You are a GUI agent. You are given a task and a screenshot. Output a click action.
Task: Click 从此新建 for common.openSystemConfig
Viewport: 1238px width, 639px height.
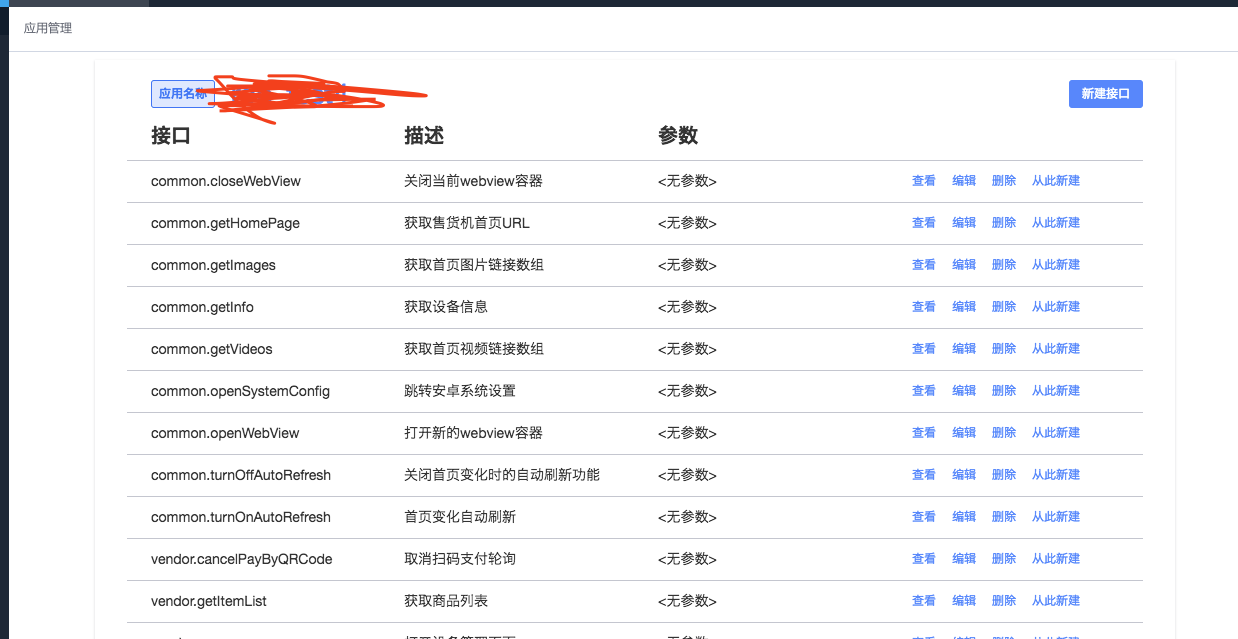pyautogui.click(x=1056, y=391)
